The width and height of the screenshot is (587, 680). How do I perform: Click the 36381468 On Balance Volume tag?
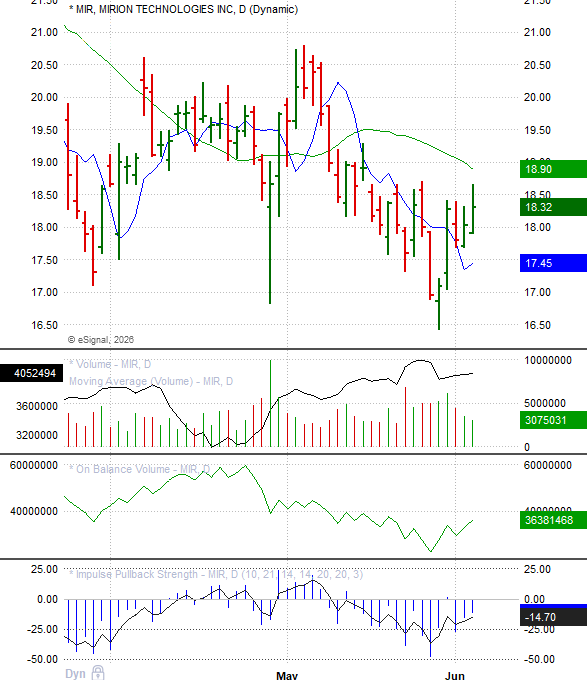click(553, 520)
